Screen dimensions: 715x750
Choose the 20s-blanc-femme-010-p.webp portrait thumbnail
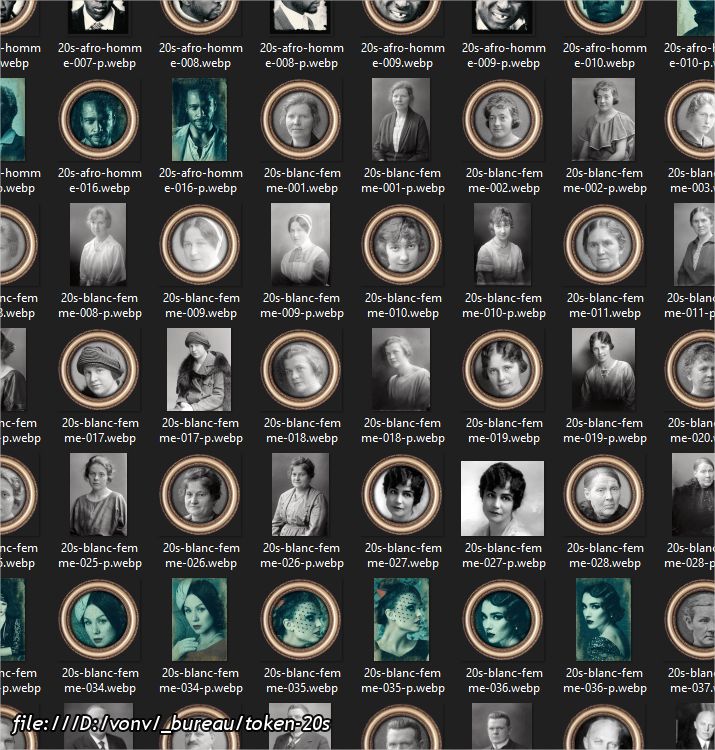pos(502,244)
